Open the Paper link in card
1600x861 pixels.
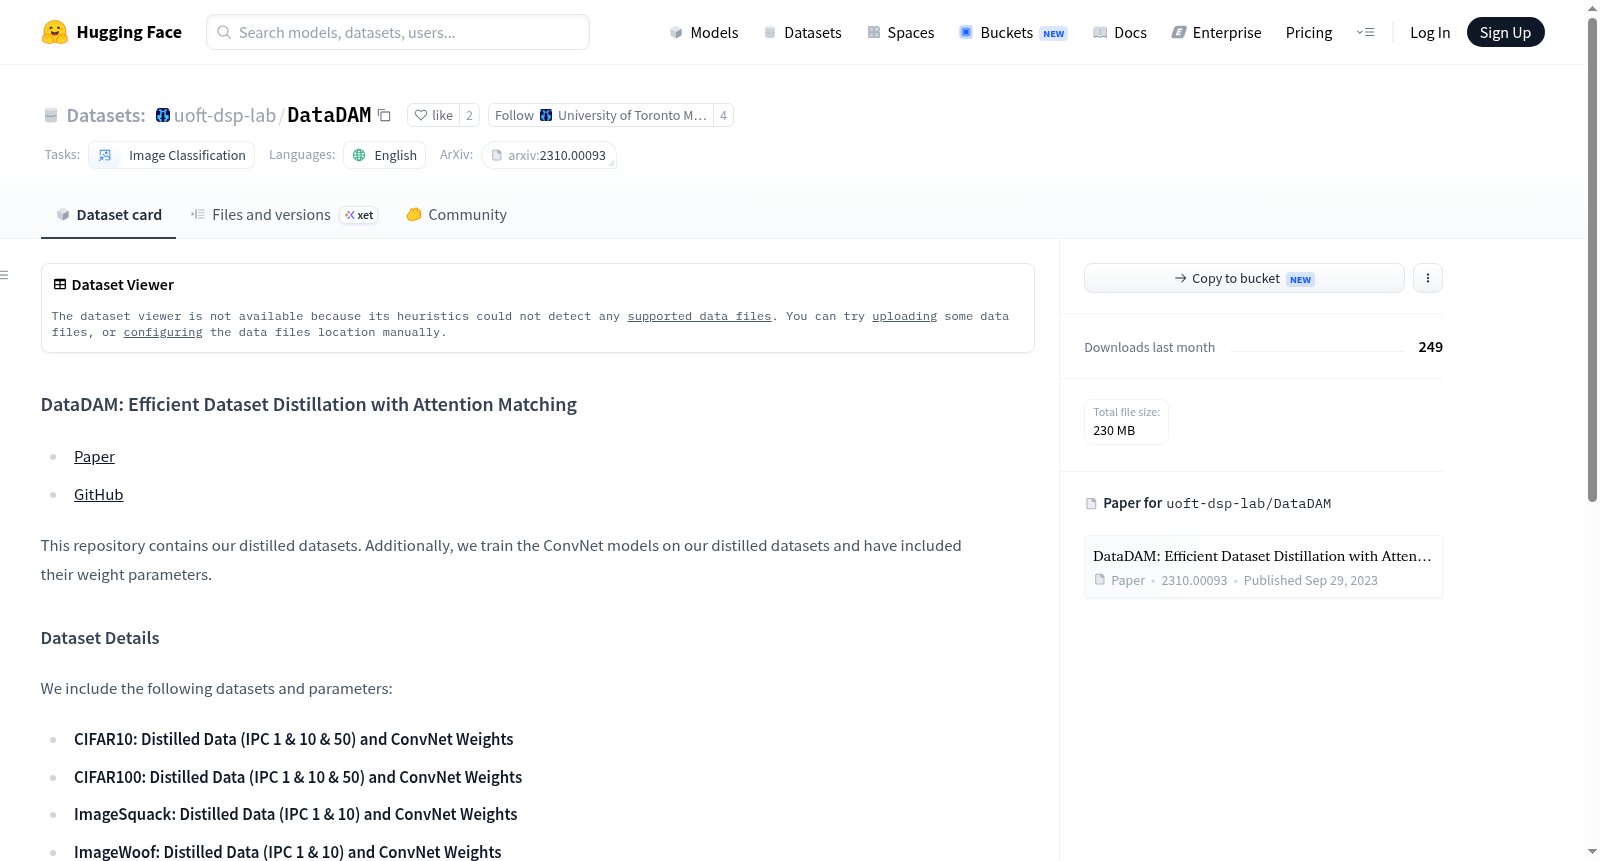tap(94, 457)
